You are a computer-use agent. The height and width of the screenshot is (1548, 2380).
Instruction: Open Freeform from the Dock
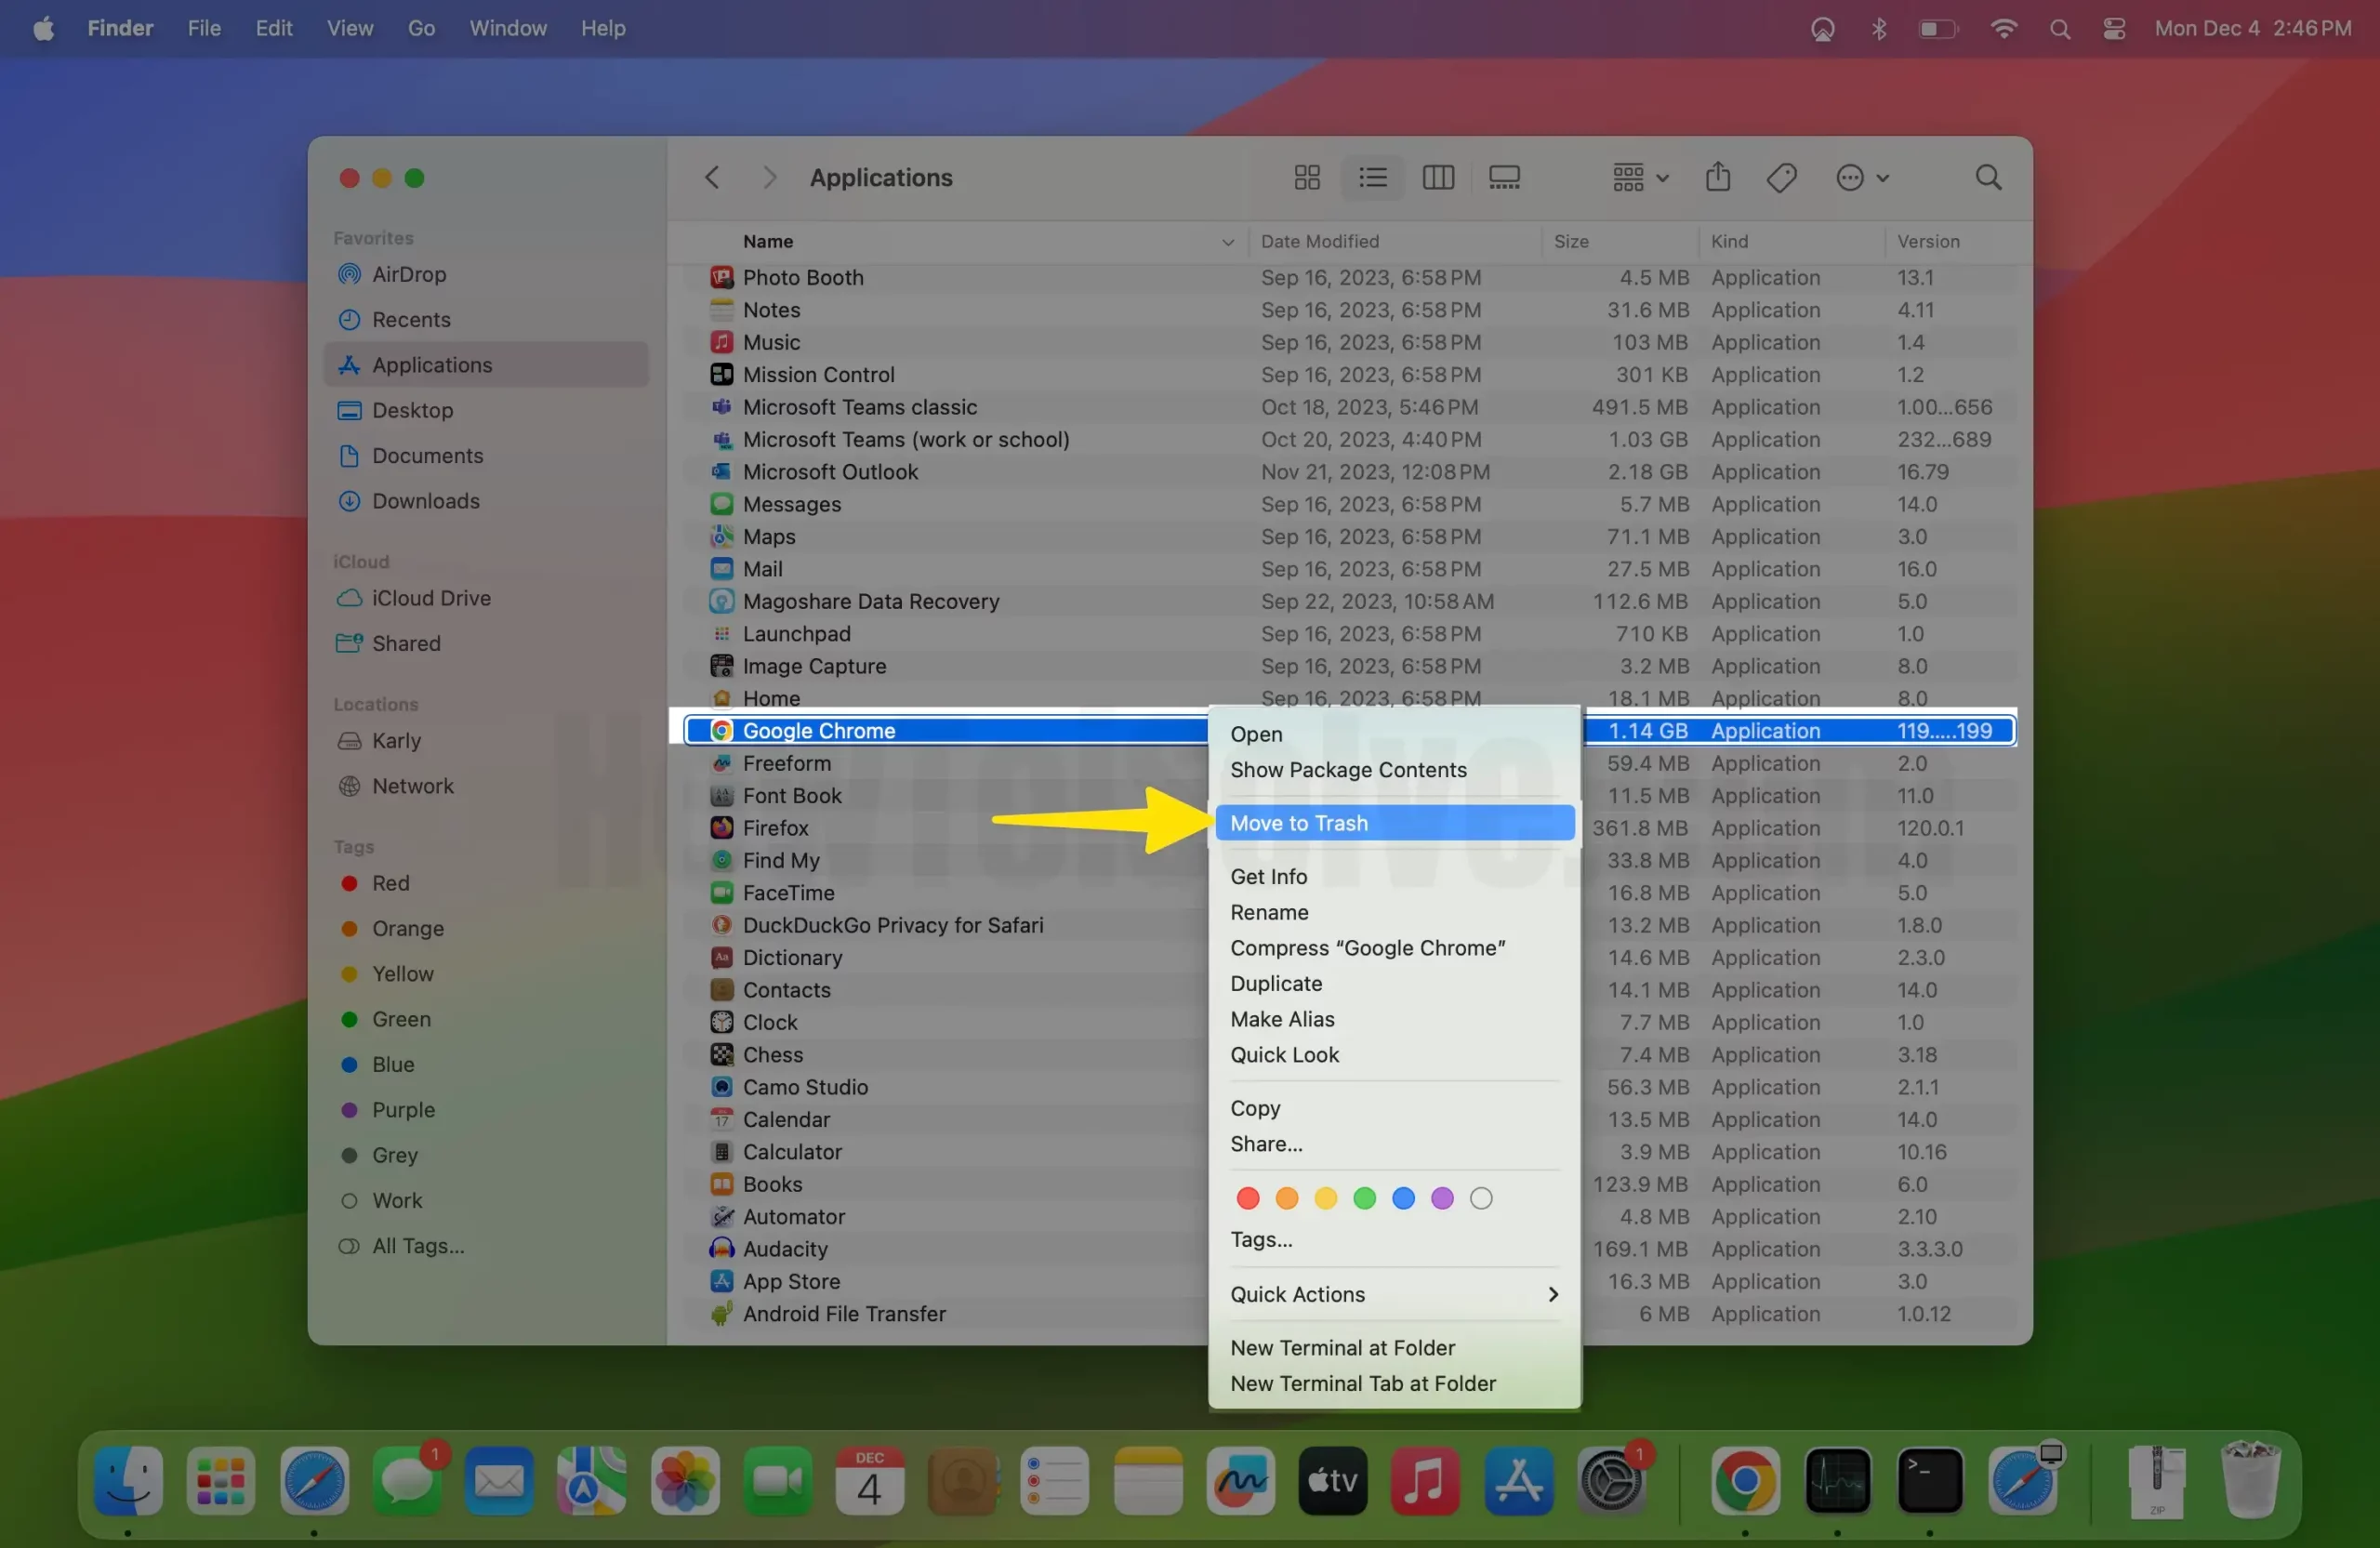tap(1240, 1481)
